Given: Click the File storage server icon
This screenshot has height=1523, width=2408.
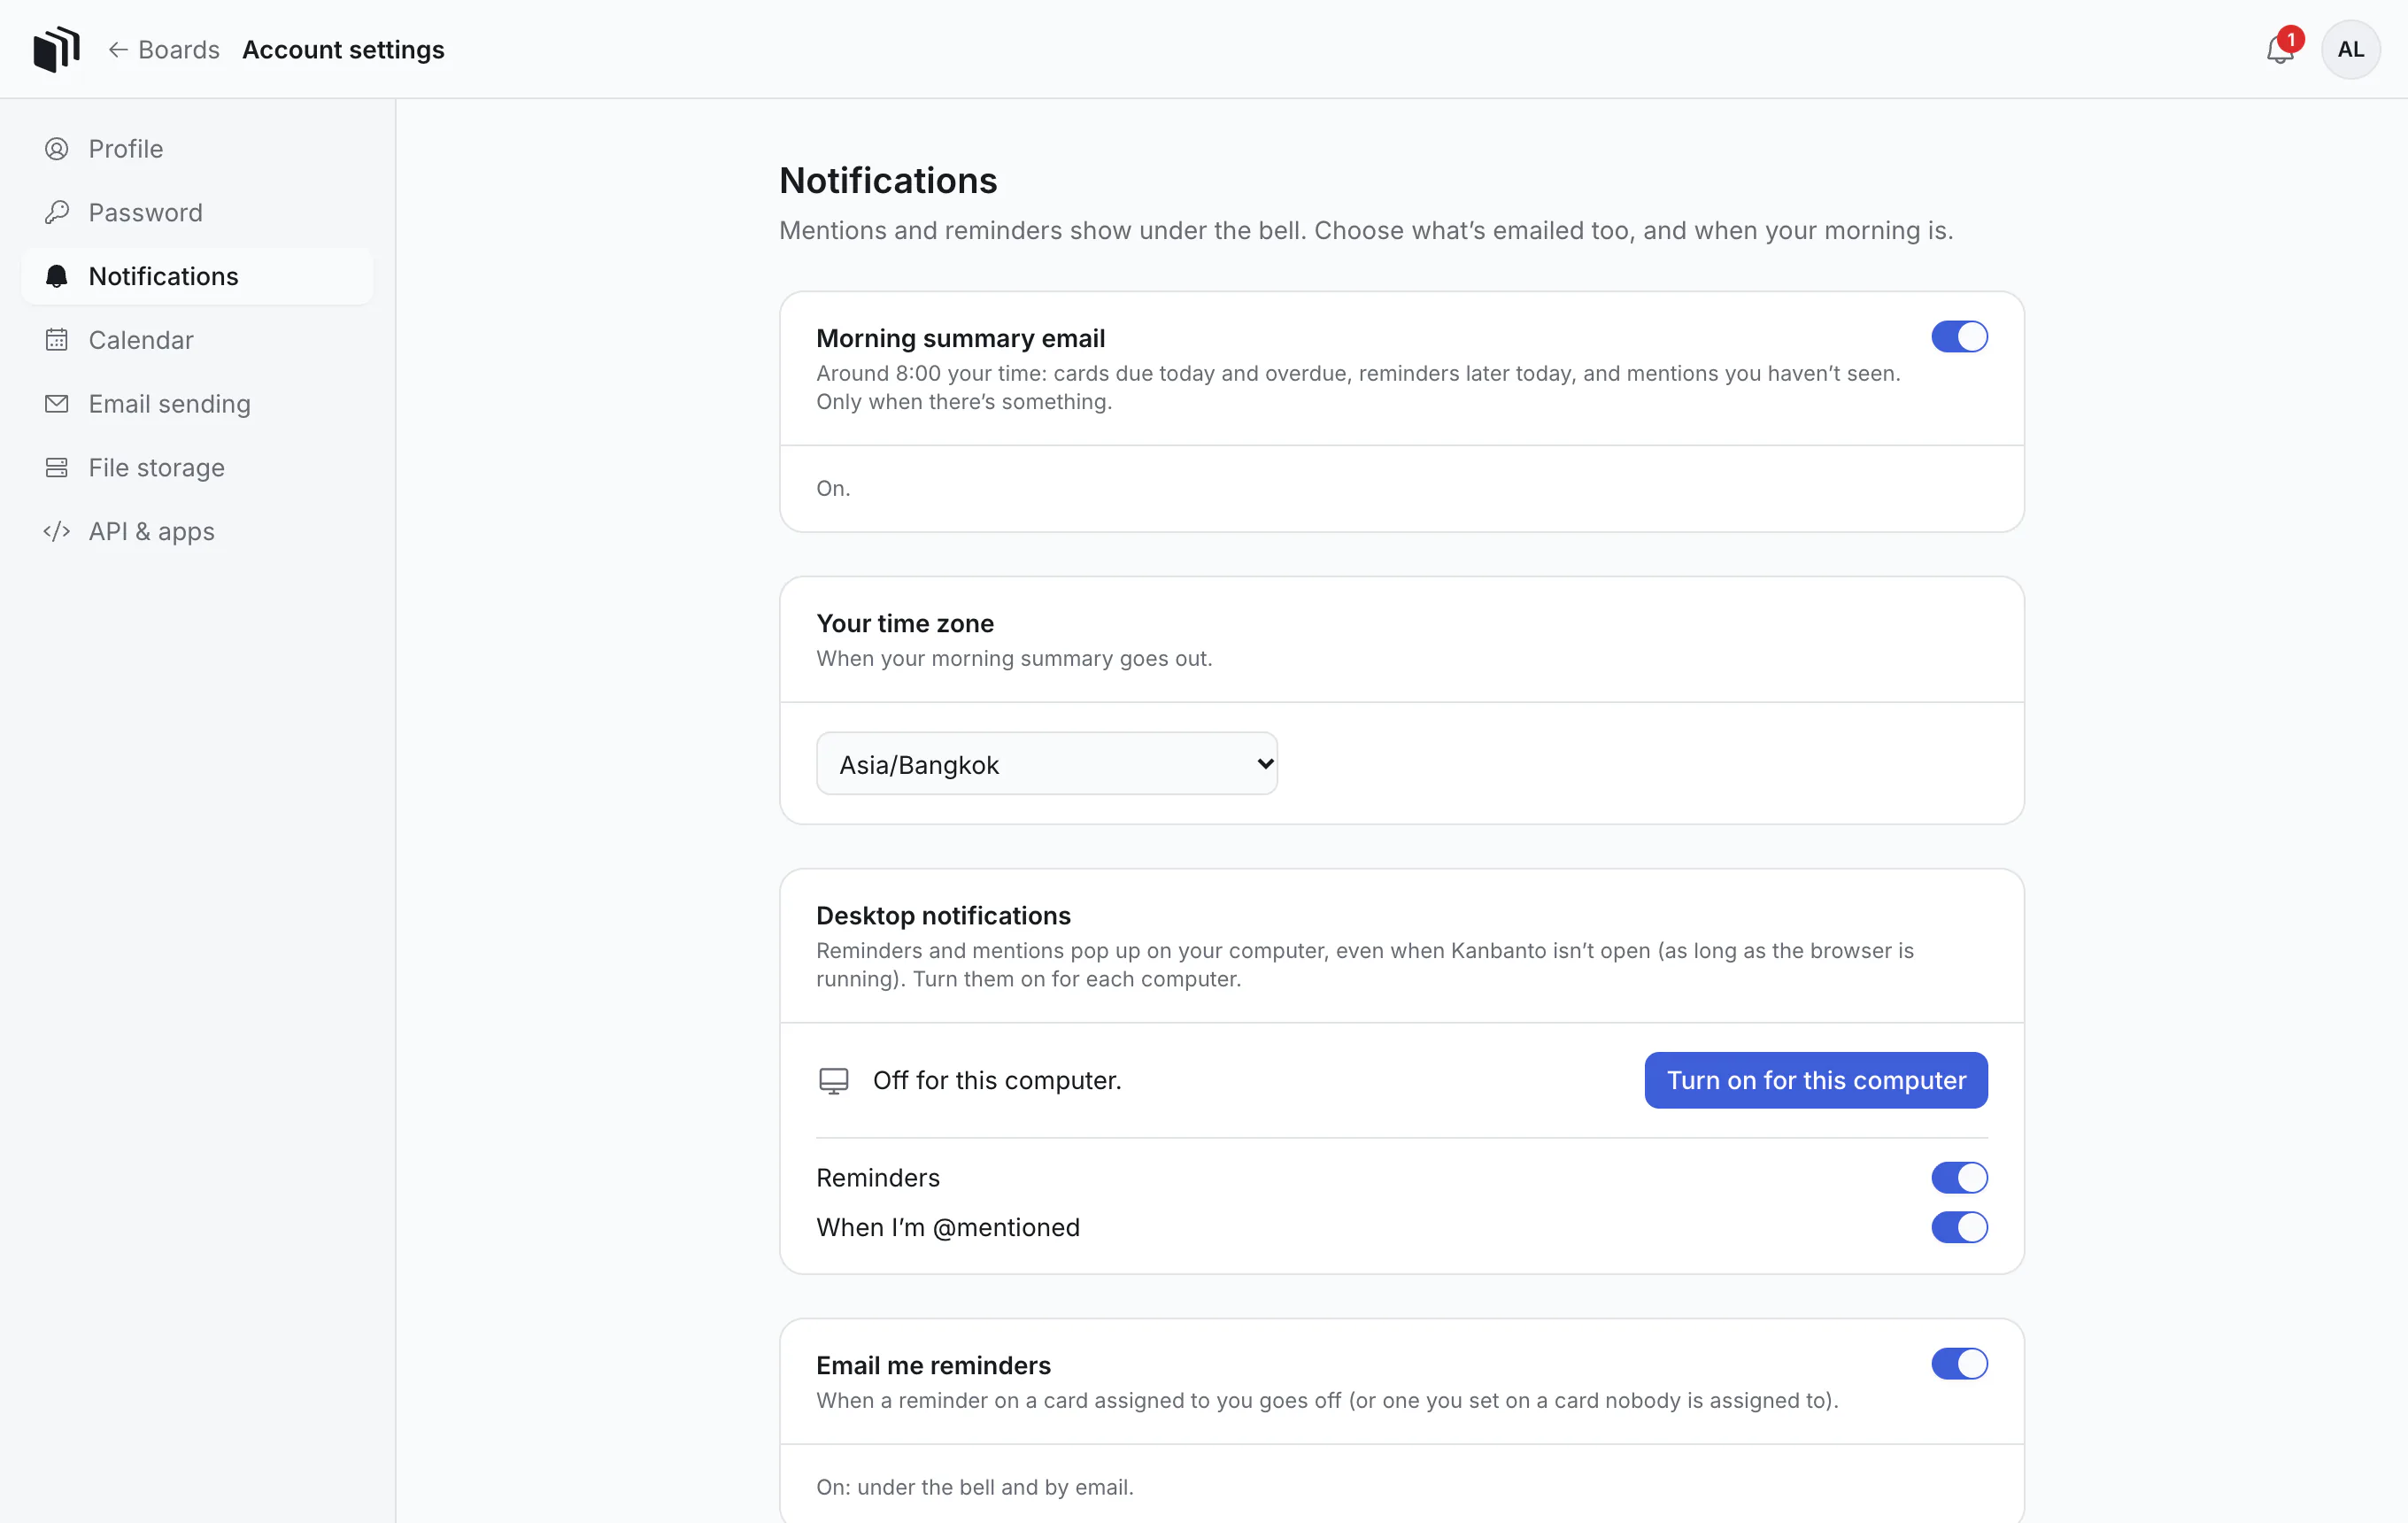Looking at the screenshot, I should coord(57,468).
